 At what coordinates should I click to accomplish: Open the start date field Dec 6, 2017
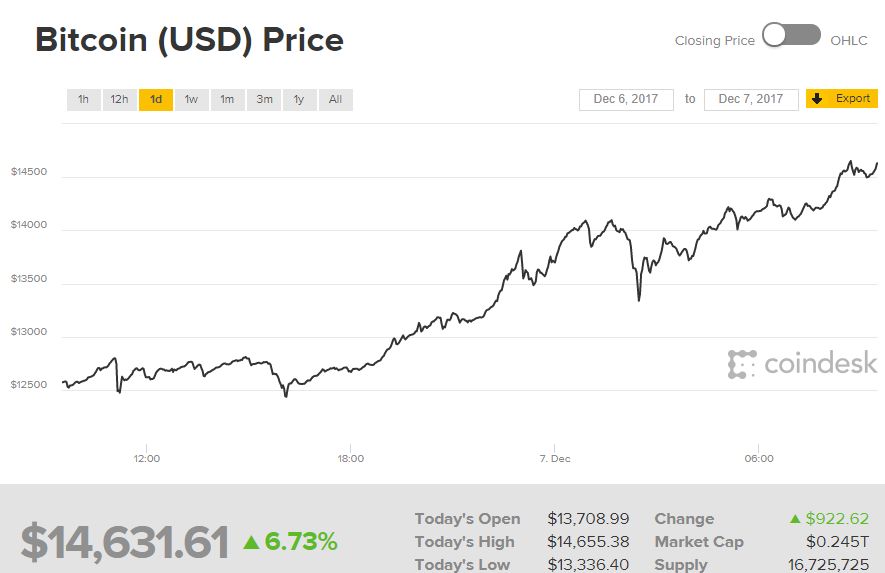pyautogui.click(x=626, y=99)
